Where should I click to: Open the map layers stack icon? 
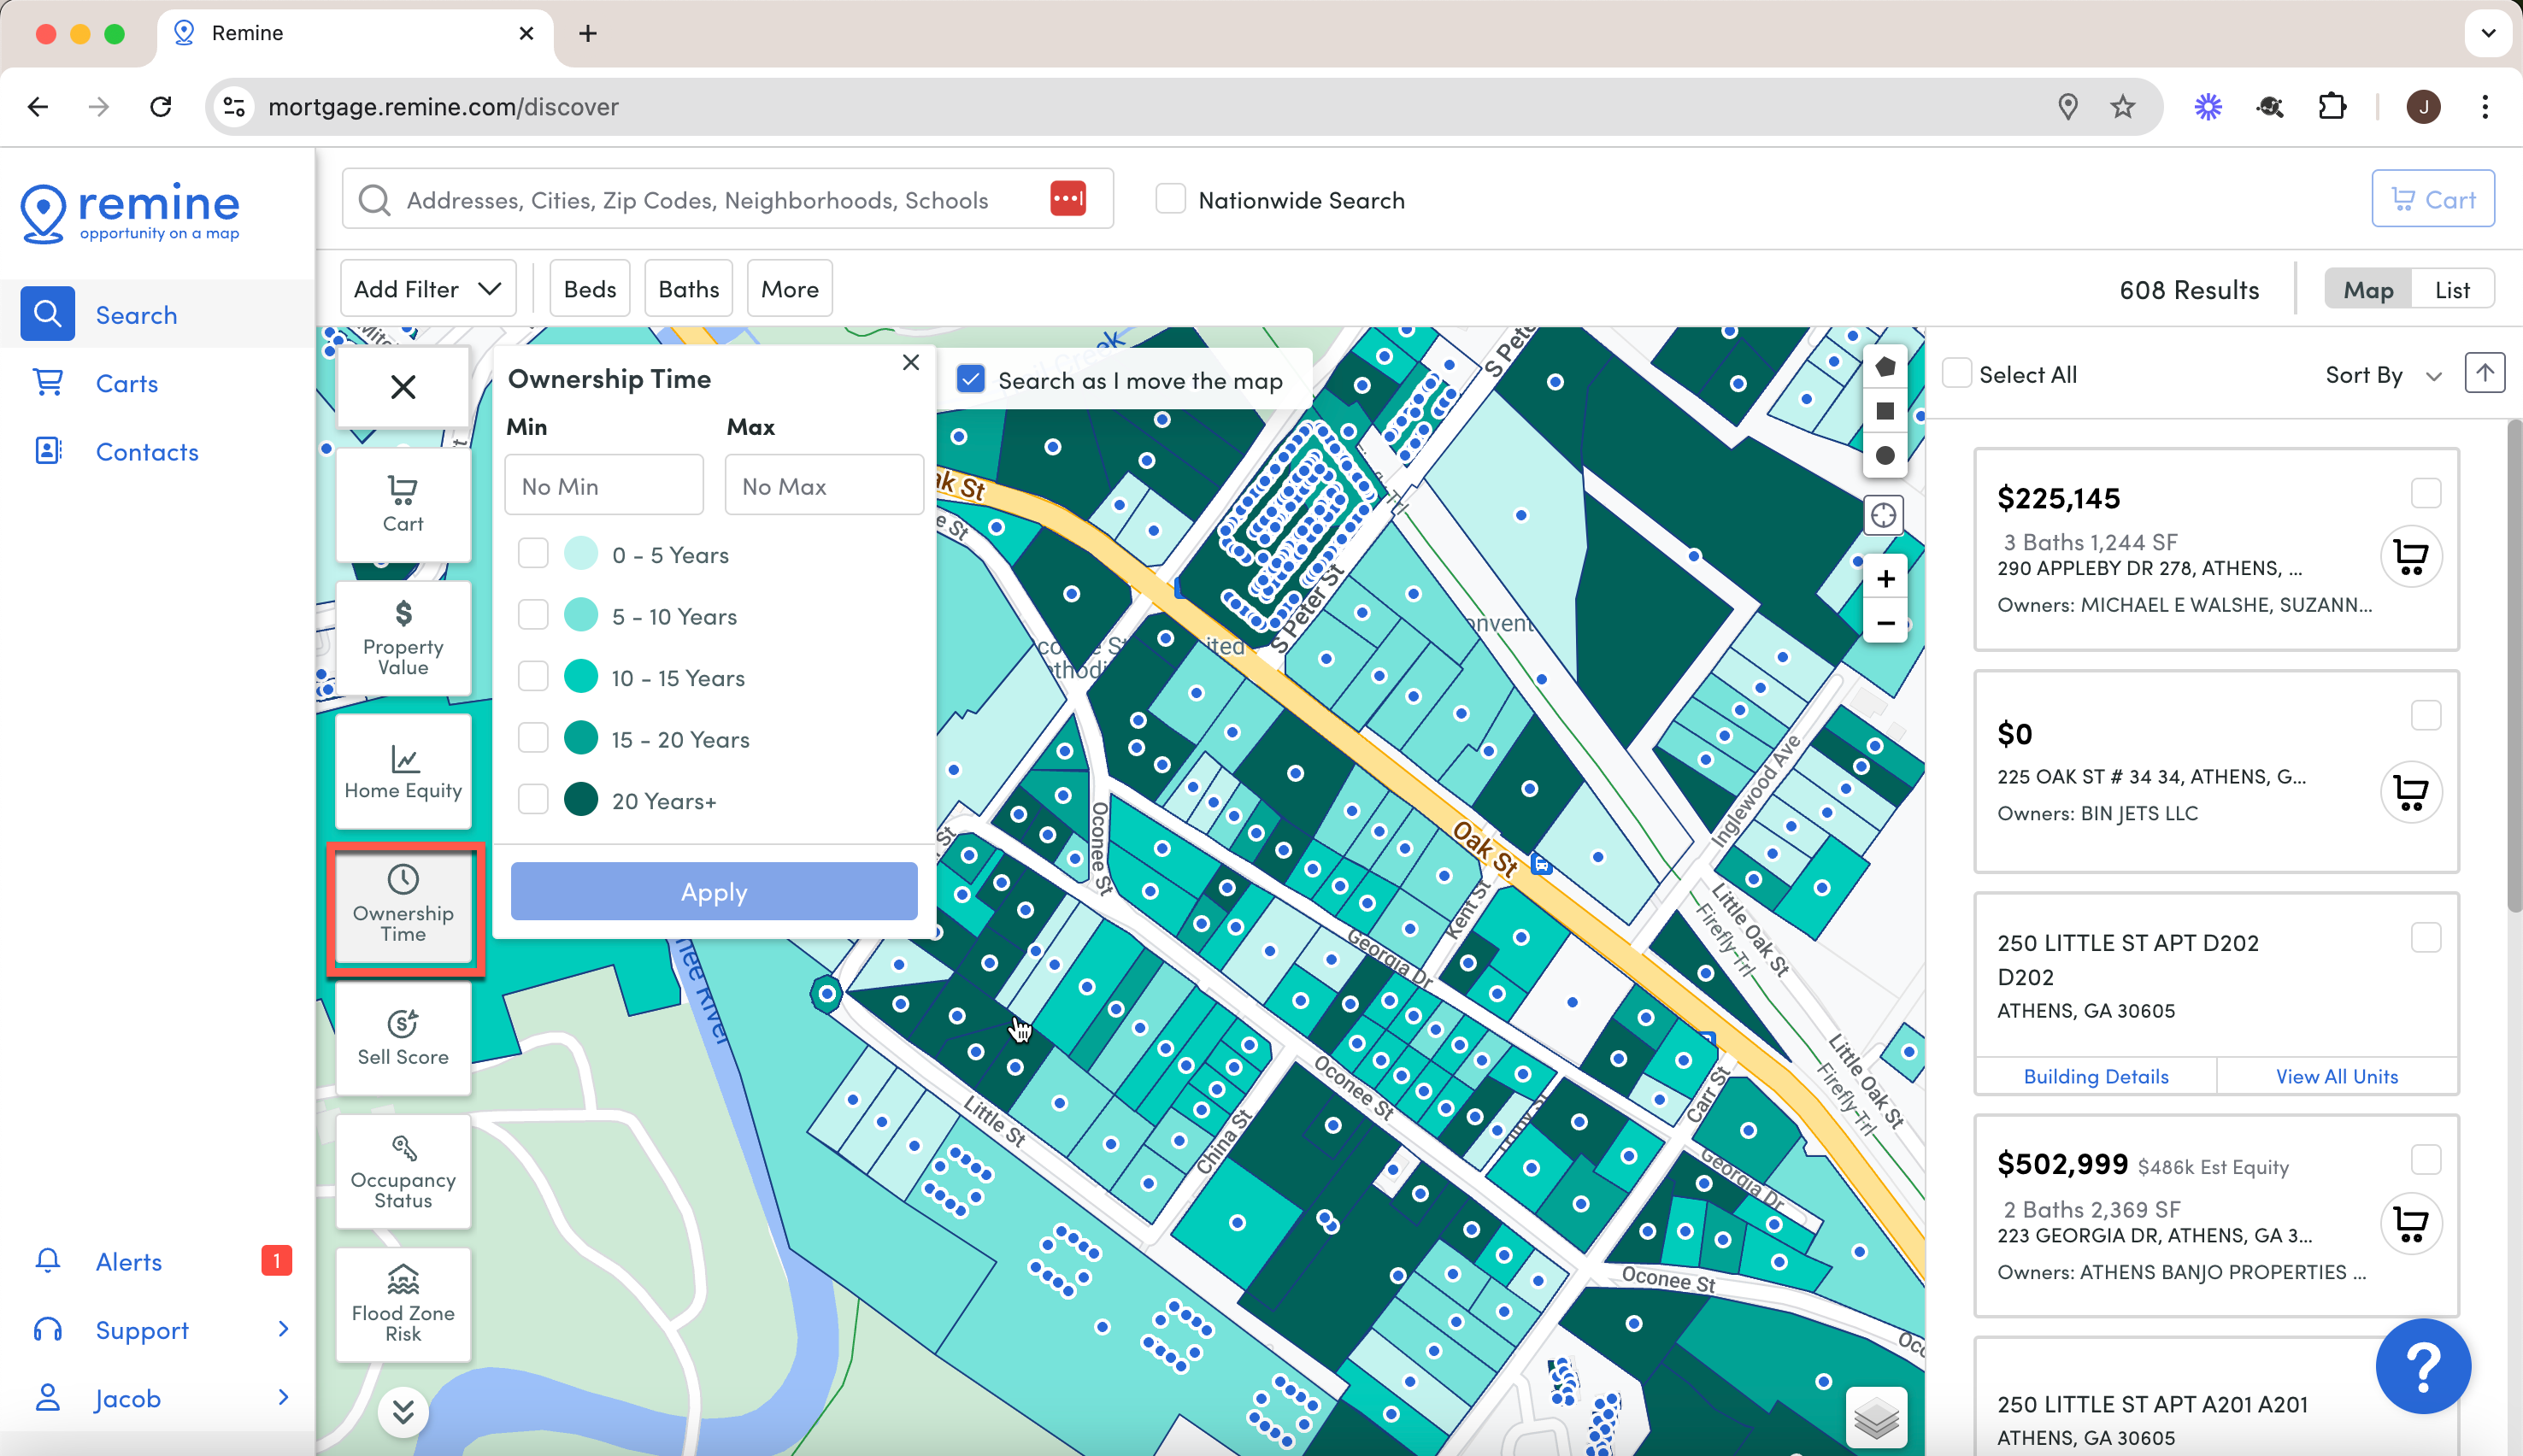point(1876,1417)
